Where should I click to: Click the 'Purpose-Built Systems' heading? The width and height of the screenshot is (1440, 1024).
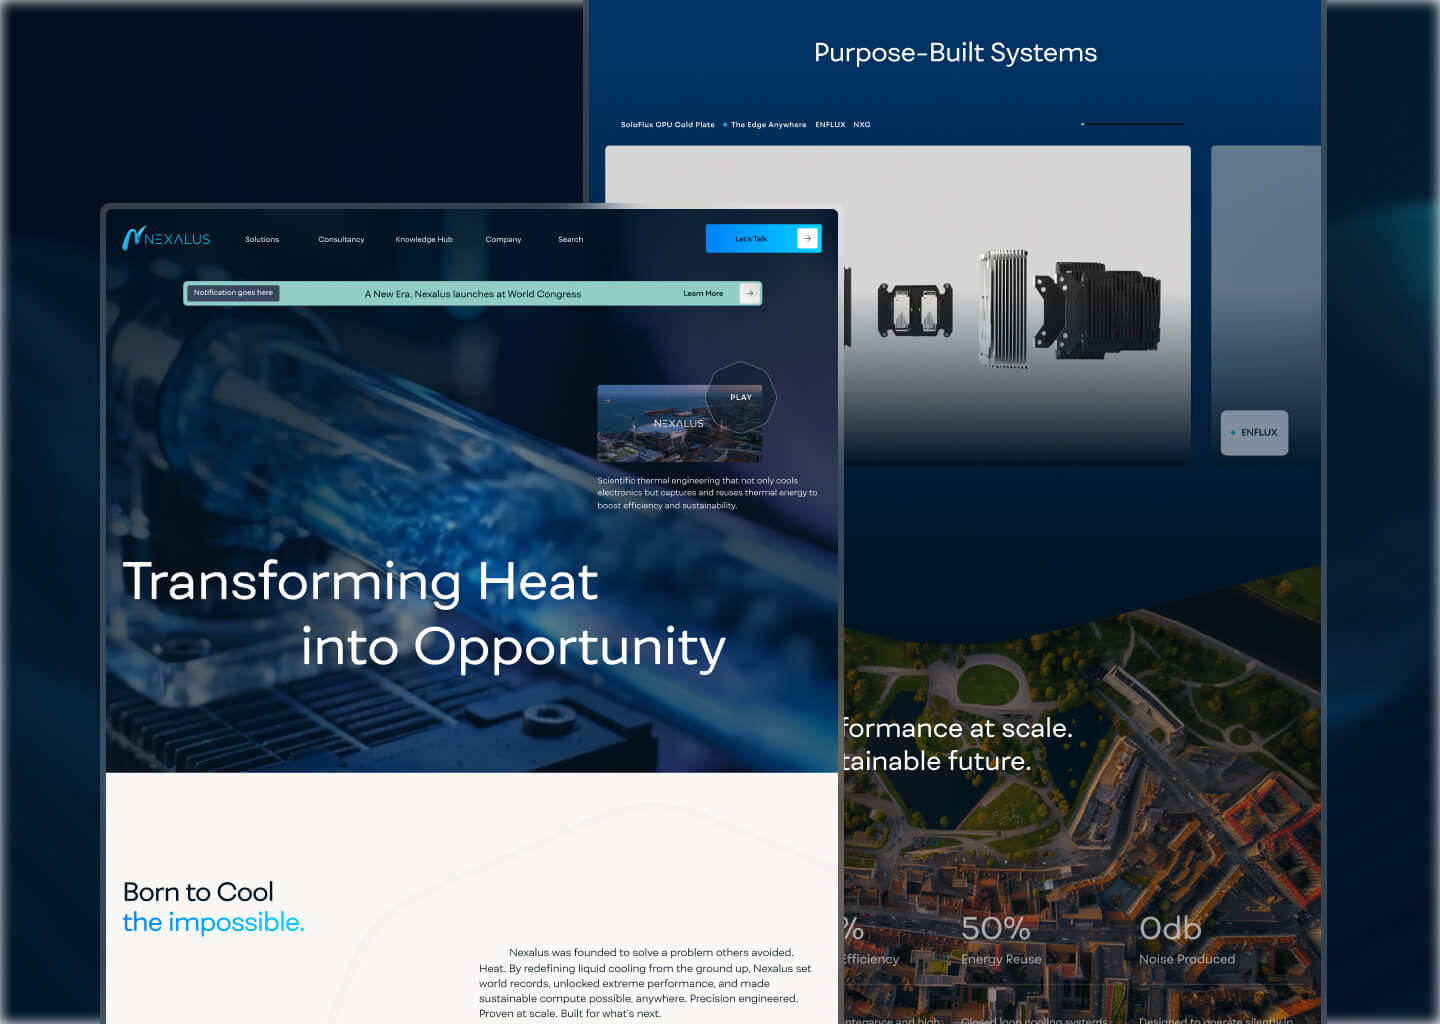click(955, 52)
